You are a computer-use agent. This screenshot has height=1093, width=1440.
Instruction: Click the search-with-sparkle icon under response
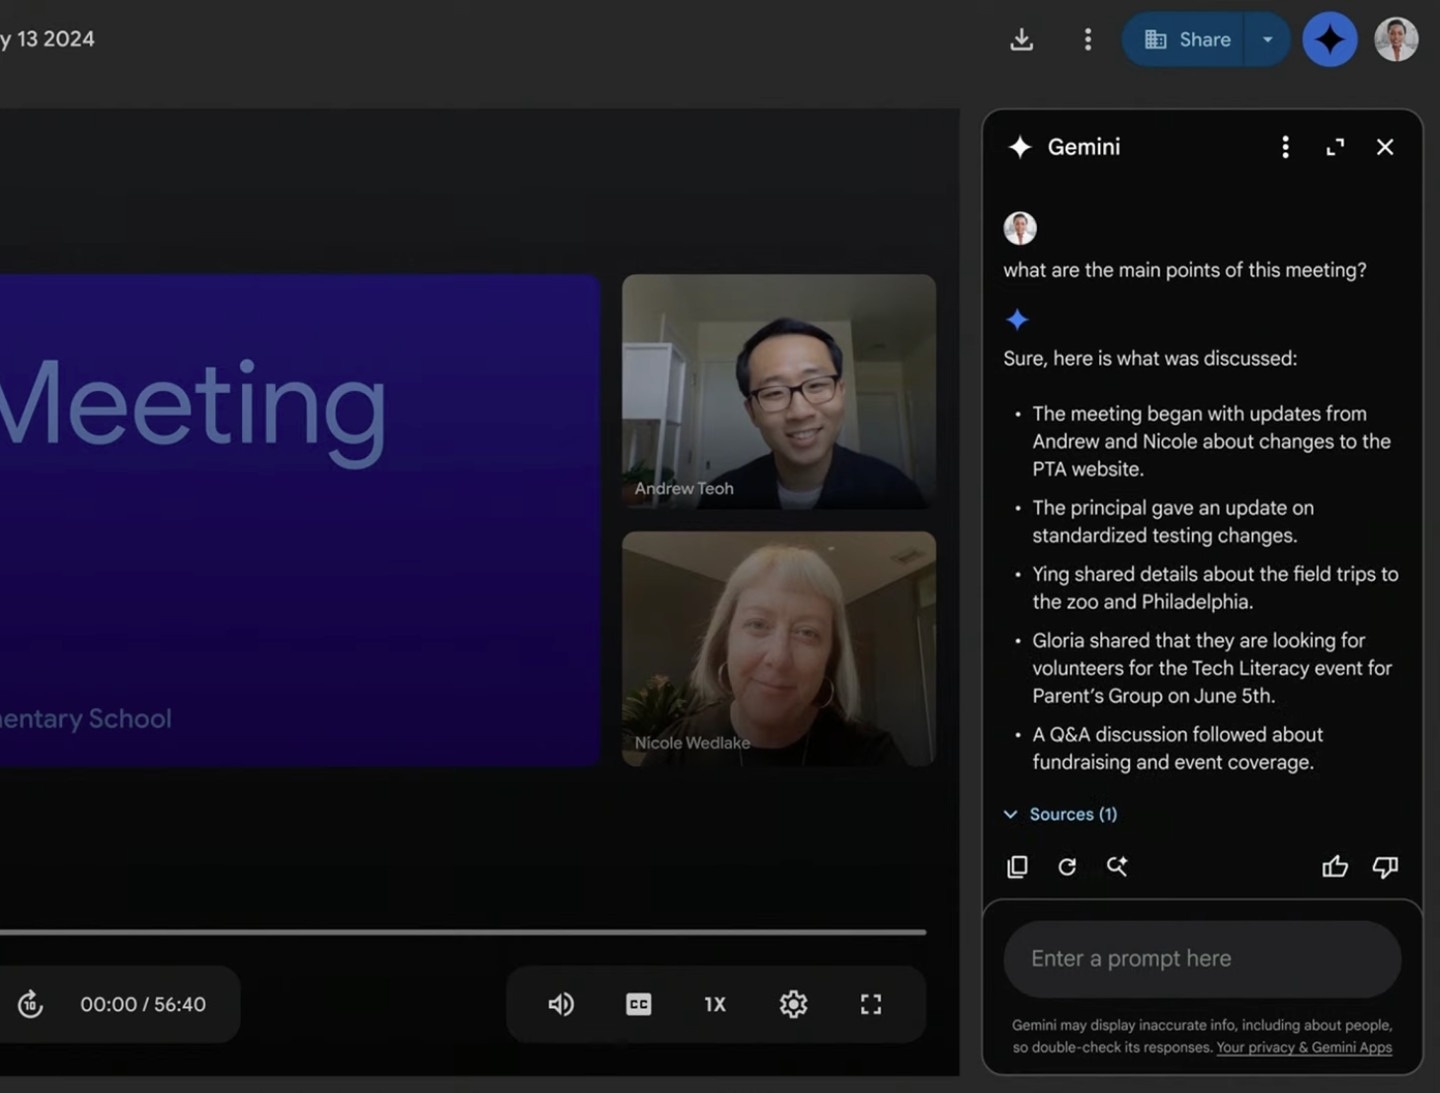click(1117, 867)
